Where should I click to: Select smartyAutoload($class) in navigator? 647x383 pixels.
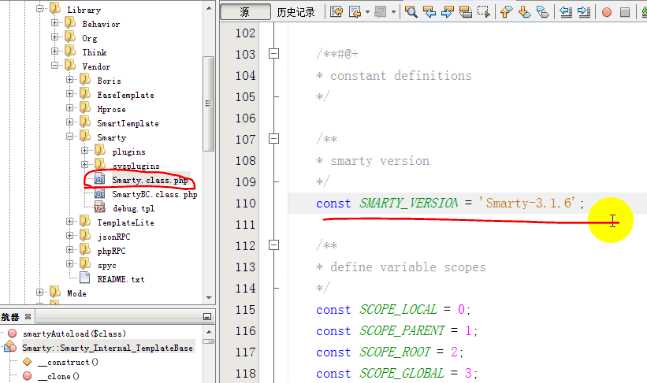click(75, 333)
